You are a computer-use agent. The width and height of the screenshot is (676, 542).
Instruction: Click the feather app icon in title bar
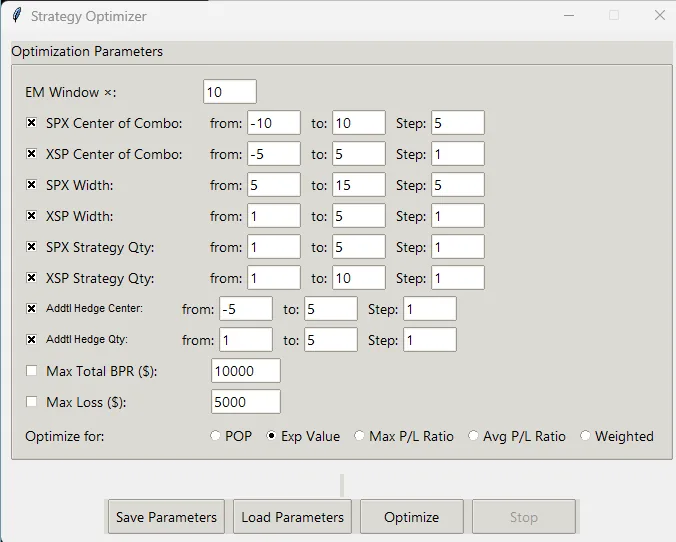[17, 16]
